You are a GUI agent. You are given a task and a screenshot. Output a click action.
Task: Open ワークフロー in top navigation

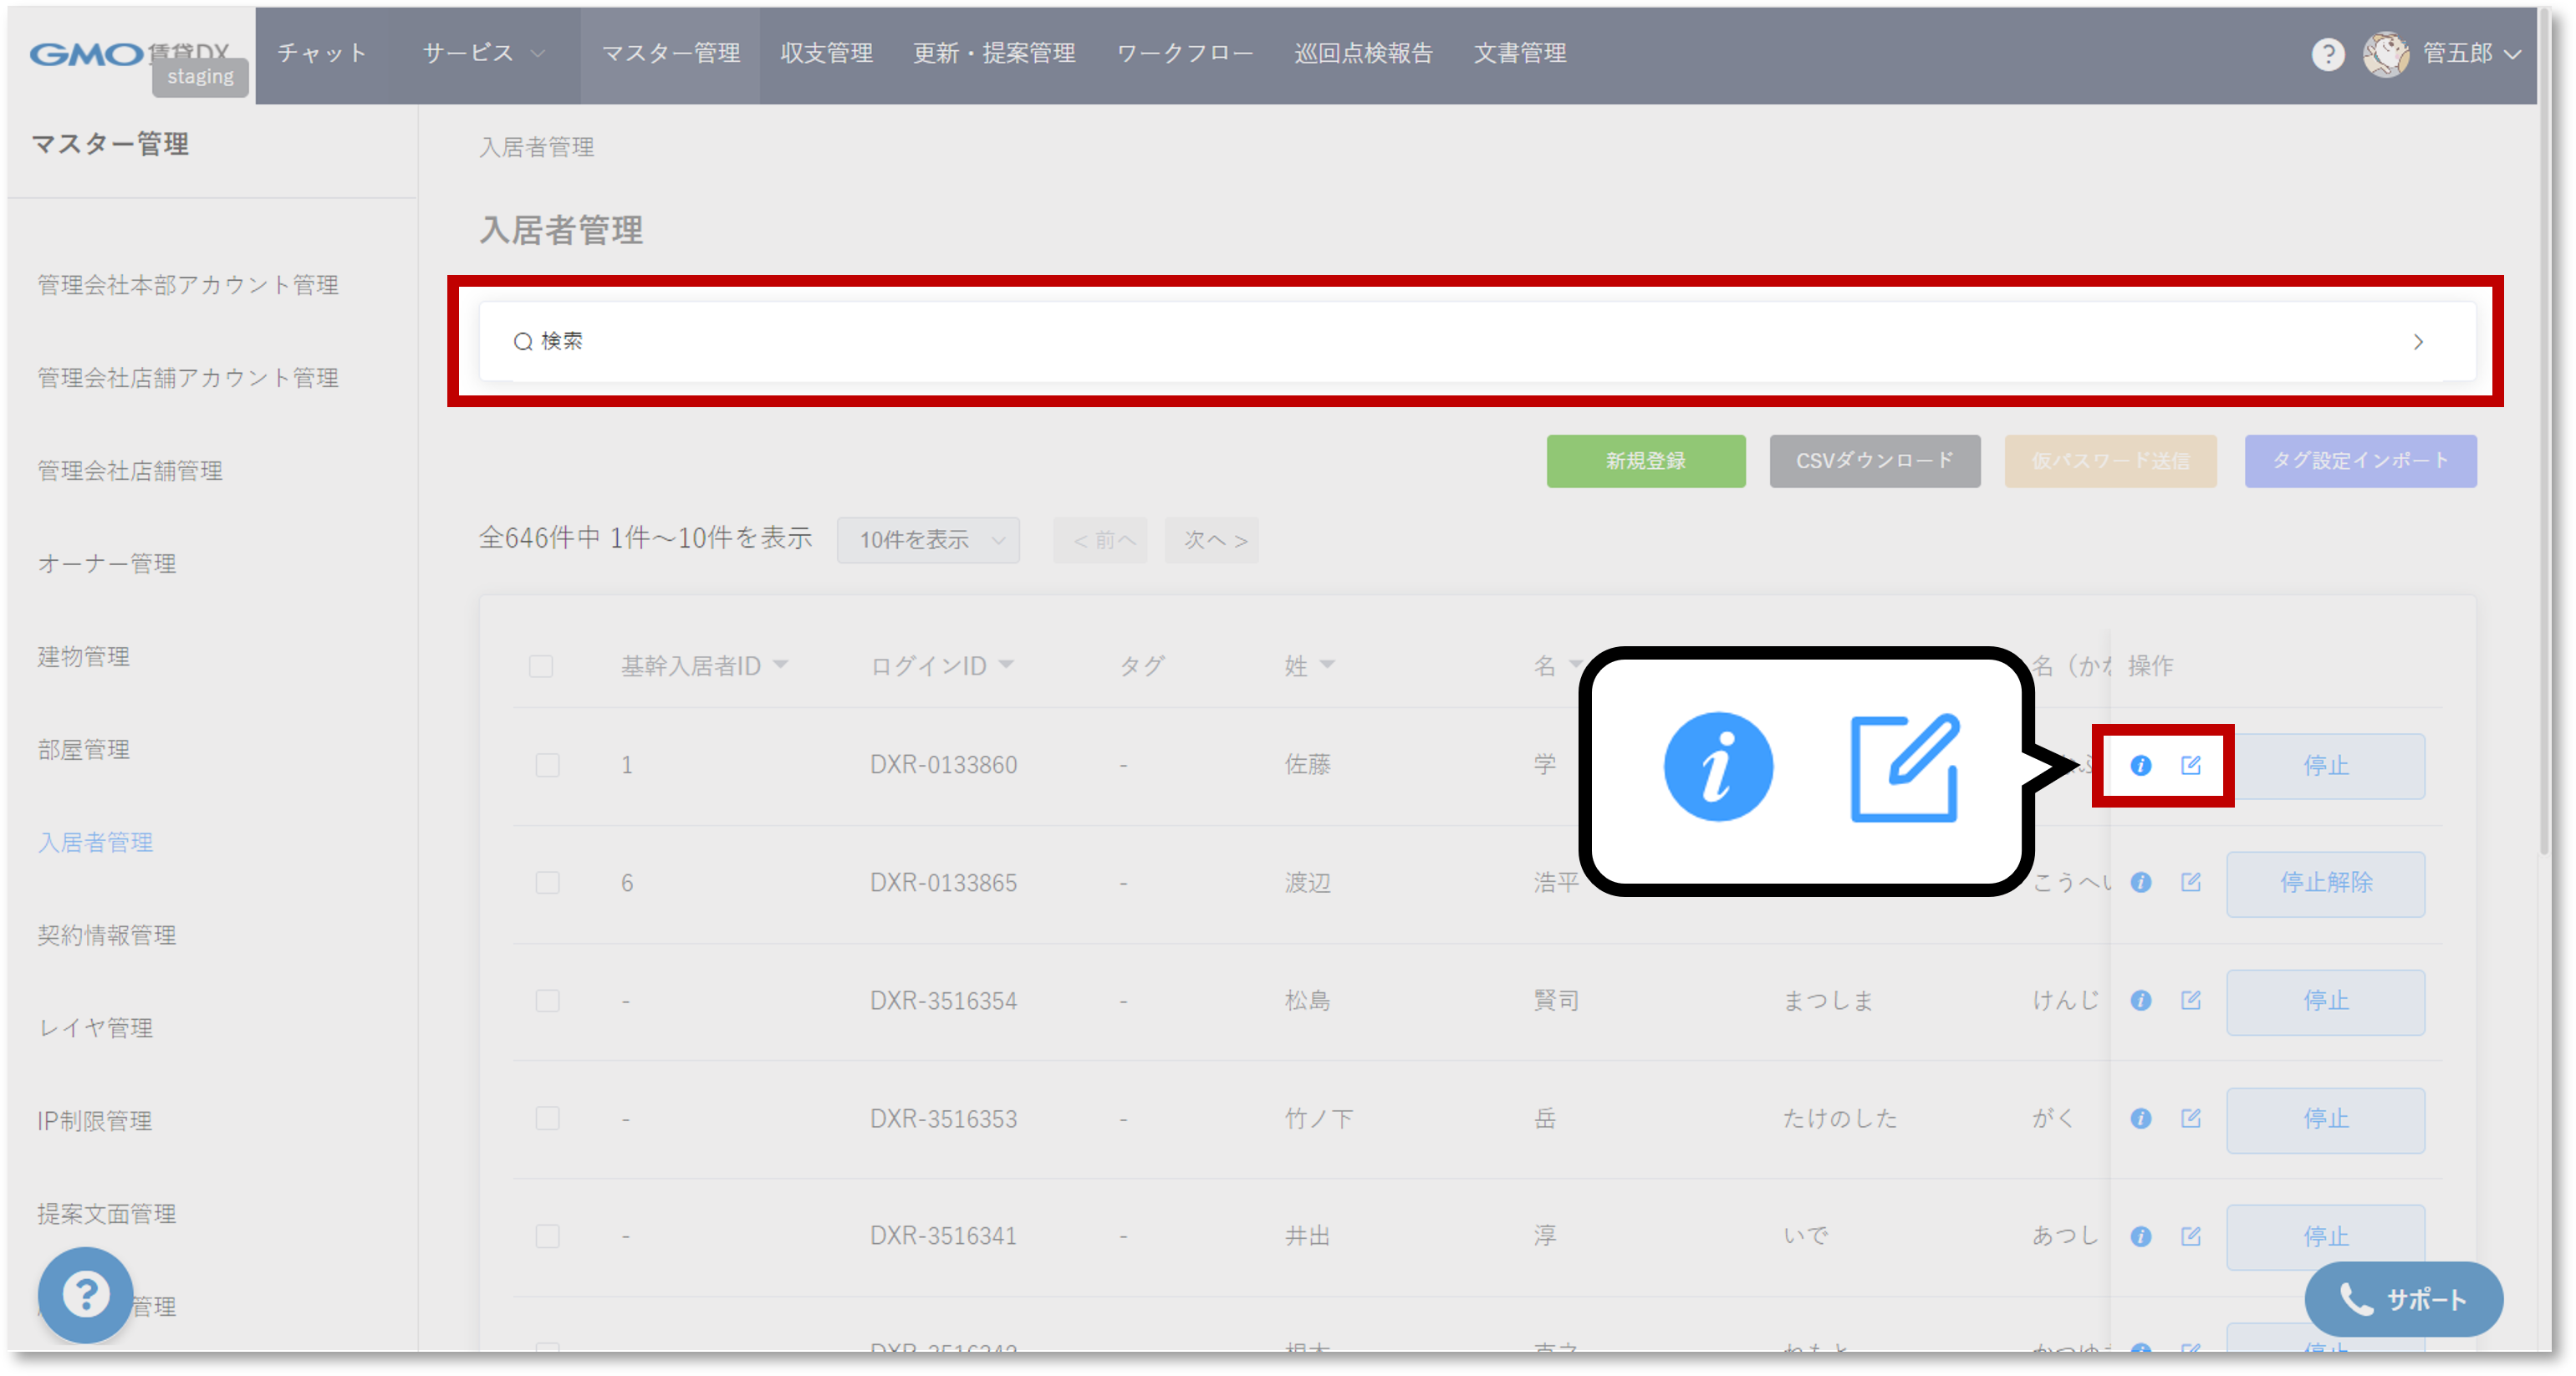1184,54
